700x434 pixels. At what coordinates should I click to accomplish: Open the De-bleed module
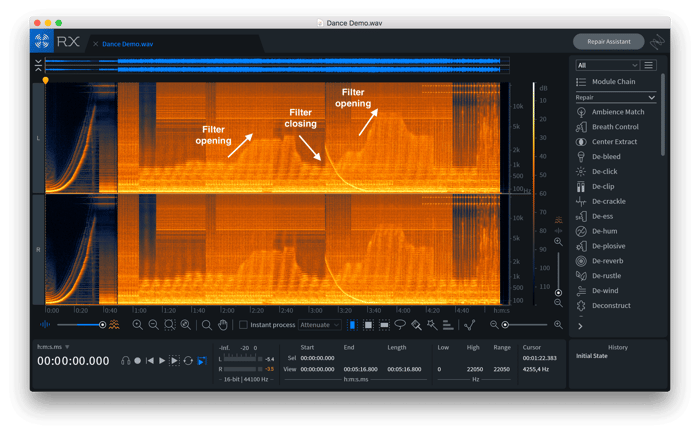pyautogui.click(x=598, y=157)
